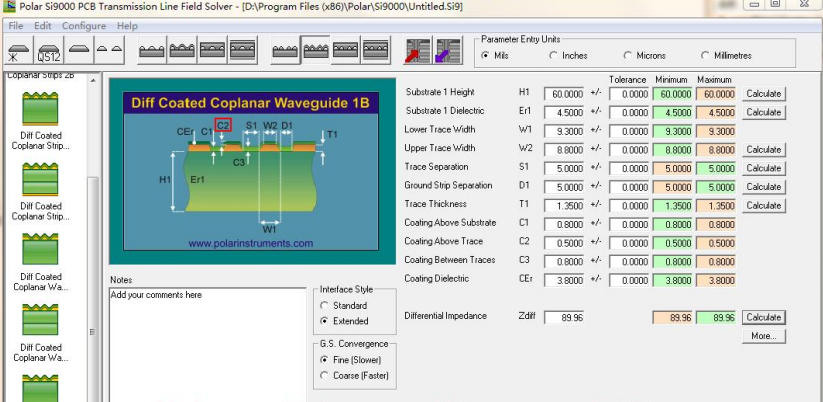Screen dimensions: 823x402
Task: Open the File menu
Action: pos(16,25)
